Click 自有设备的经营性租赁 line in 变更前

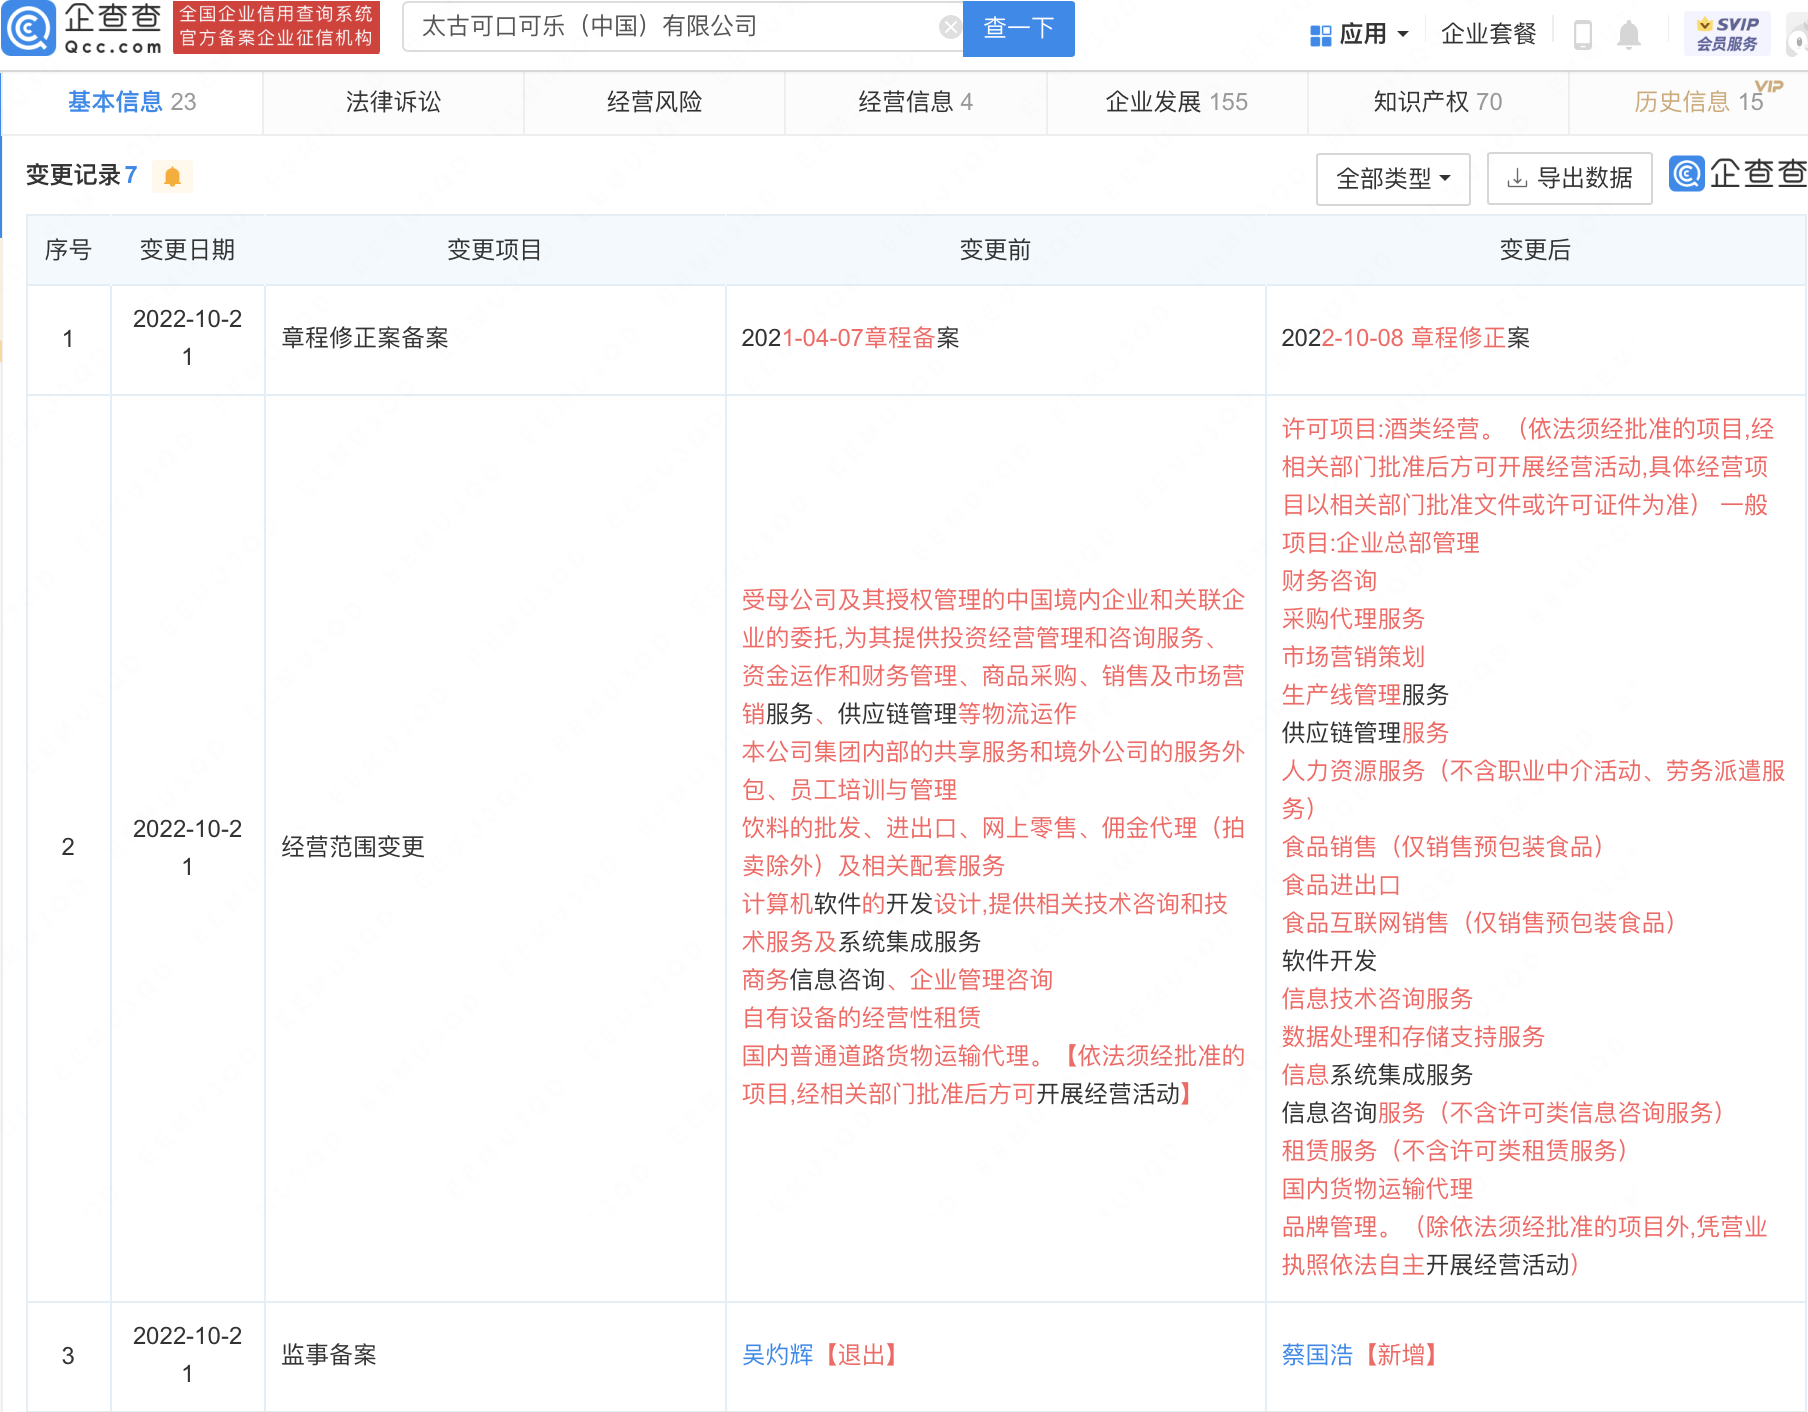861,1018
